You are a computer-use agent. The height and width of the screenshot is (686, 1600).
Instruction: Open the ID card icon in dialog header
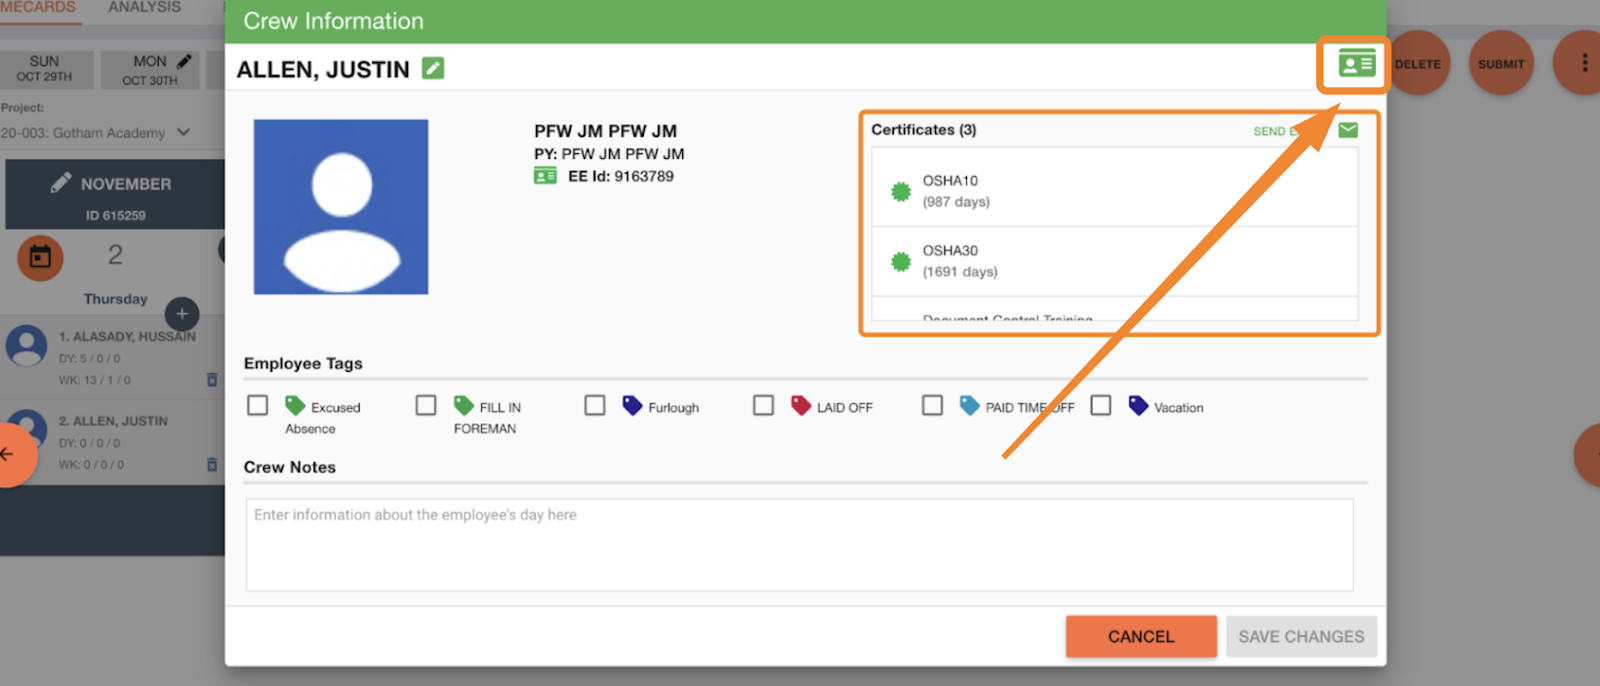click(x=1357, y=65)
